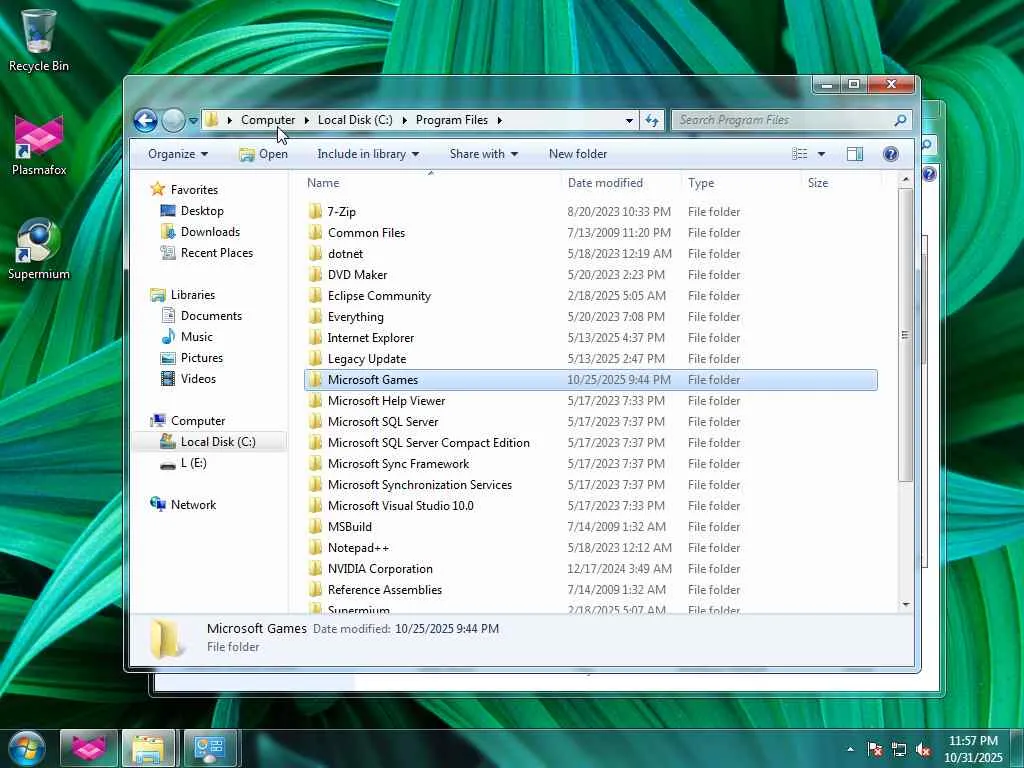Click the Search Program Files box
Image resolution: width=1024 pixels, height=768 pixels.
pos(784,120)
